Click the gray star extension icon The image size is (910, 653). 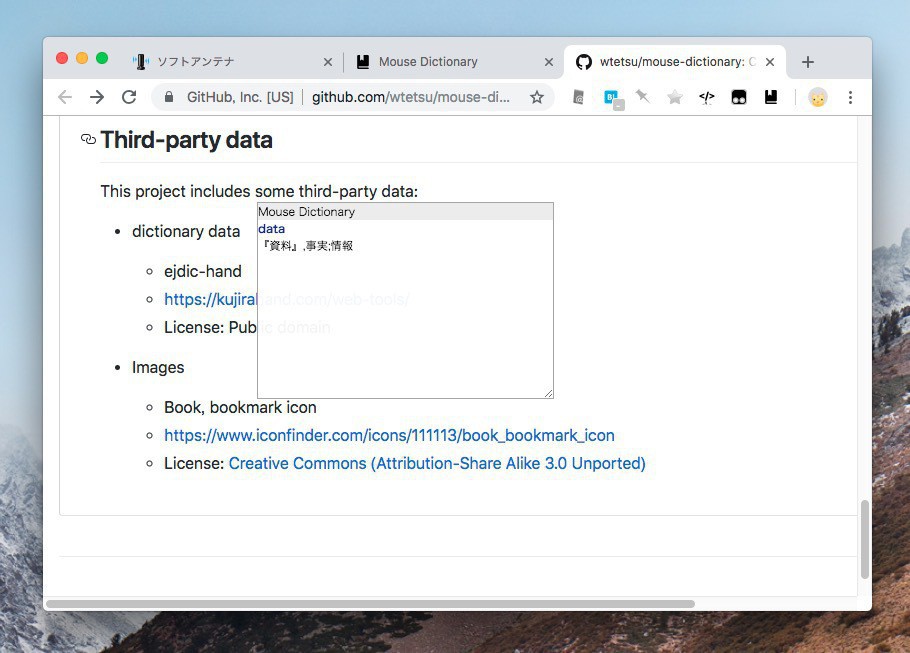(x=675, y=97)
